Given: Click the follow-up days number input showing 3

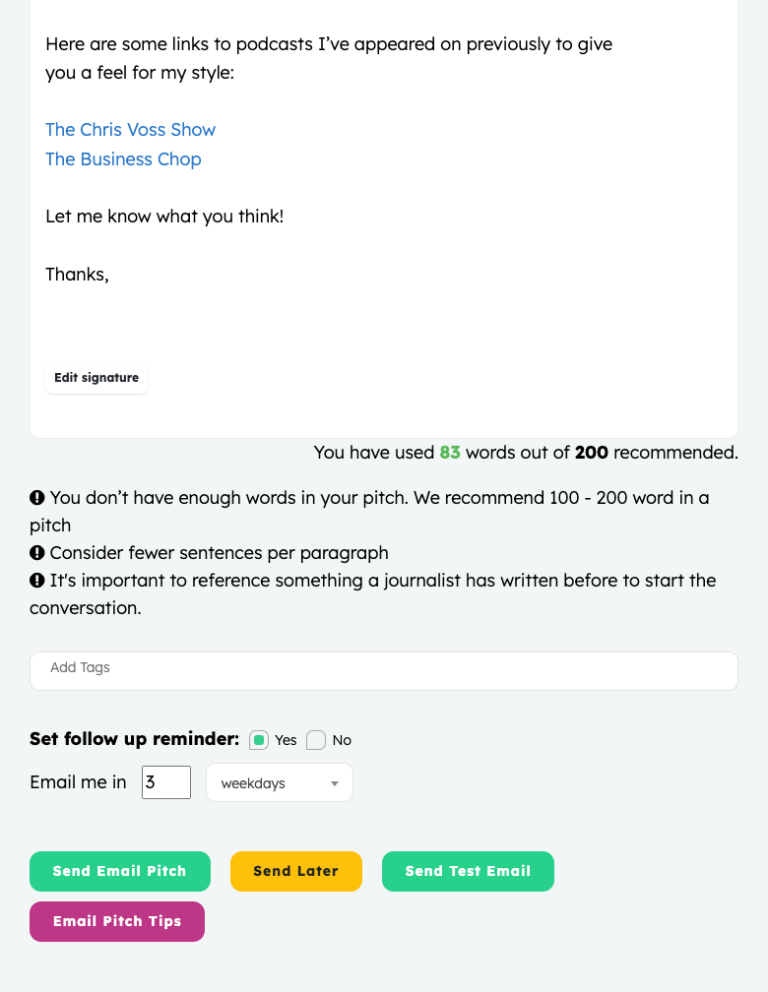Looking at the screenshot, I should [x=165, y=782].
